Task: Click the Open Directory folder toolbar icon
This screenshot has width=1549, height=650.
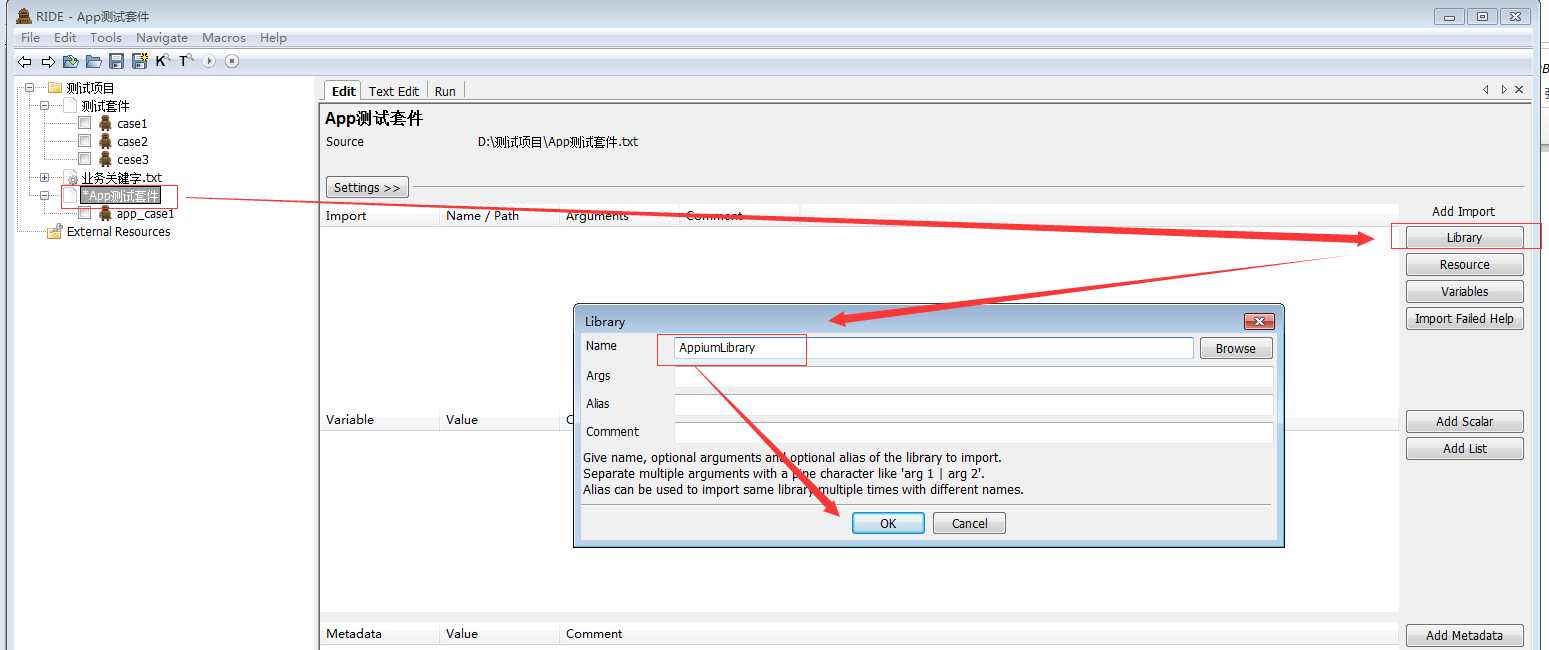Action: click(93, 62)
